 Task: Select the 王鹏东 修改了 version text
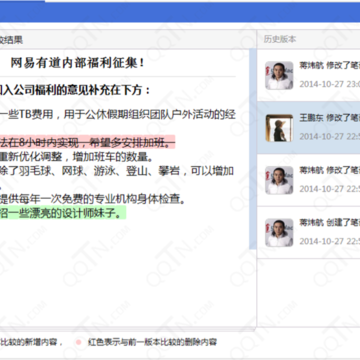click(330, 118)
